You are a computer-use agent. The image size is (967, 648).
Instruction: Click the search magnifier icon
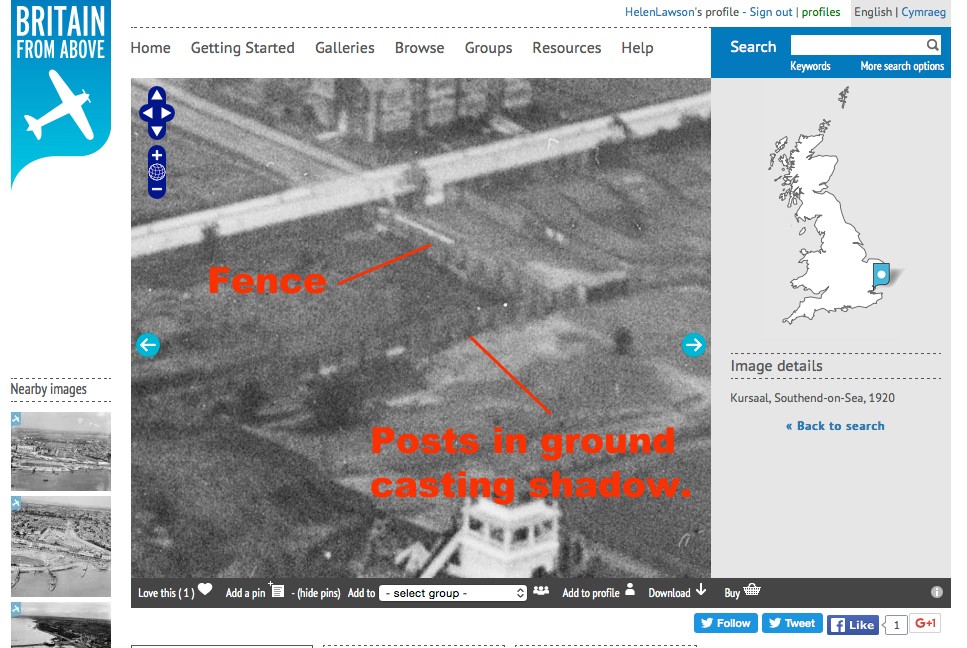(932, 45)
